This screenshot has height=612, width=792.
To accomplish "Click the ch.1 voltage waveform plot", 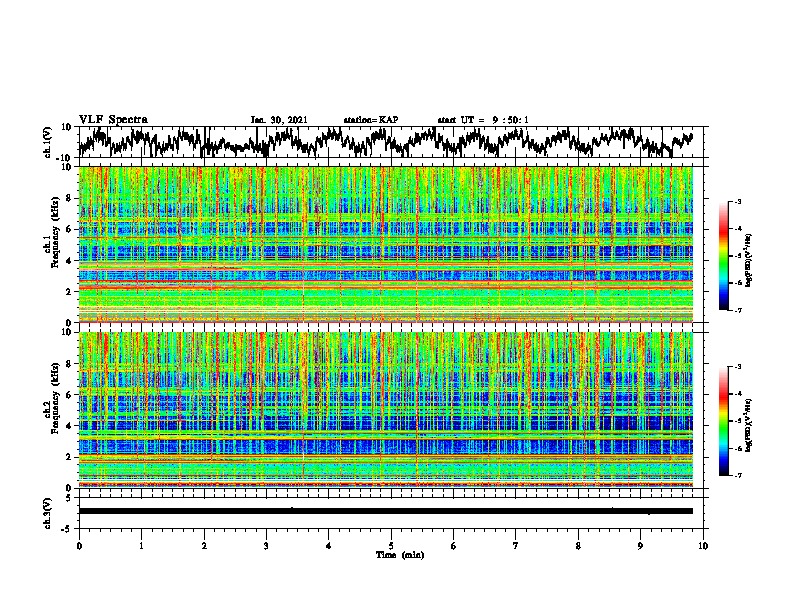I will click(x=386, y=142).
